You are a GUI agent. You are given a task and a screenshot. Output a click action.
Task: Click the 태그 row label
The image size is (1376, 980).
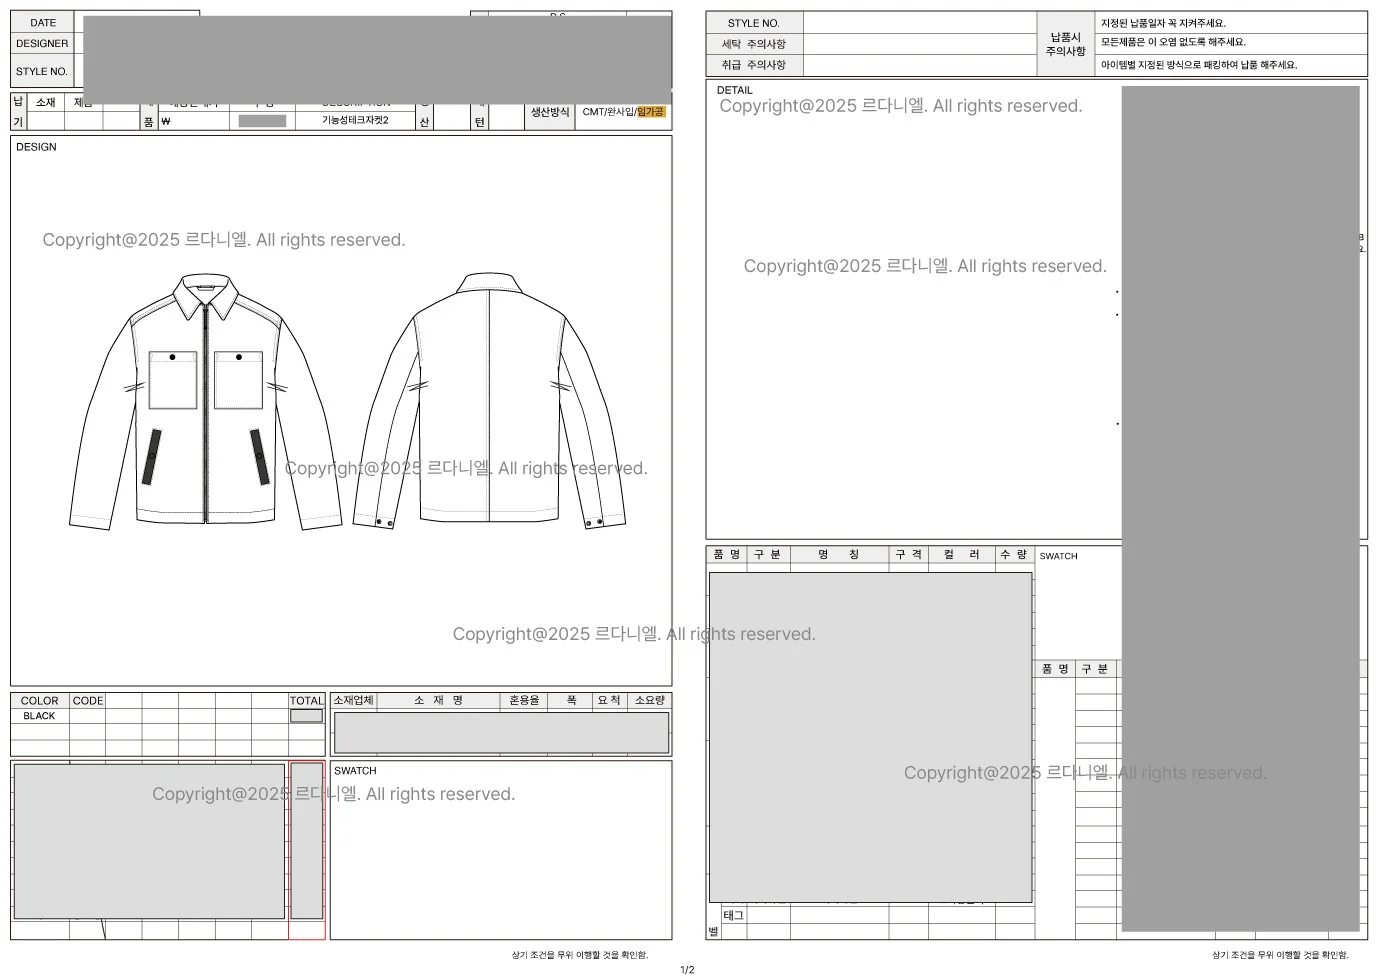coord(734,915)
